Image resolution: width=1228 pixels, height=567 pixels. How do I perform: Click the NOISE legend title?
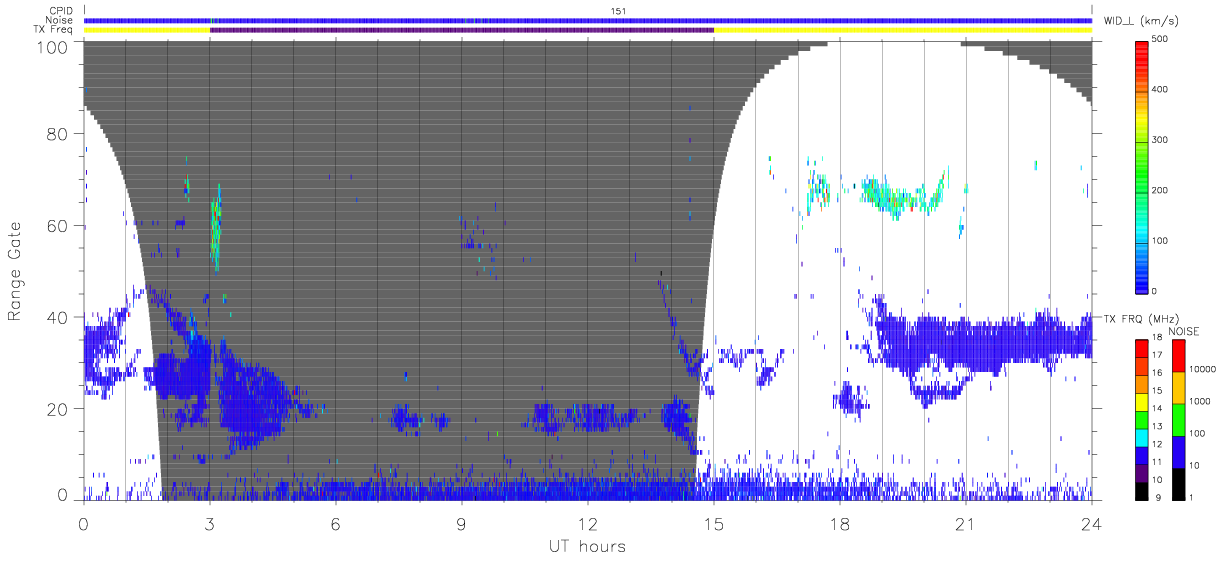coord(1184,331)
